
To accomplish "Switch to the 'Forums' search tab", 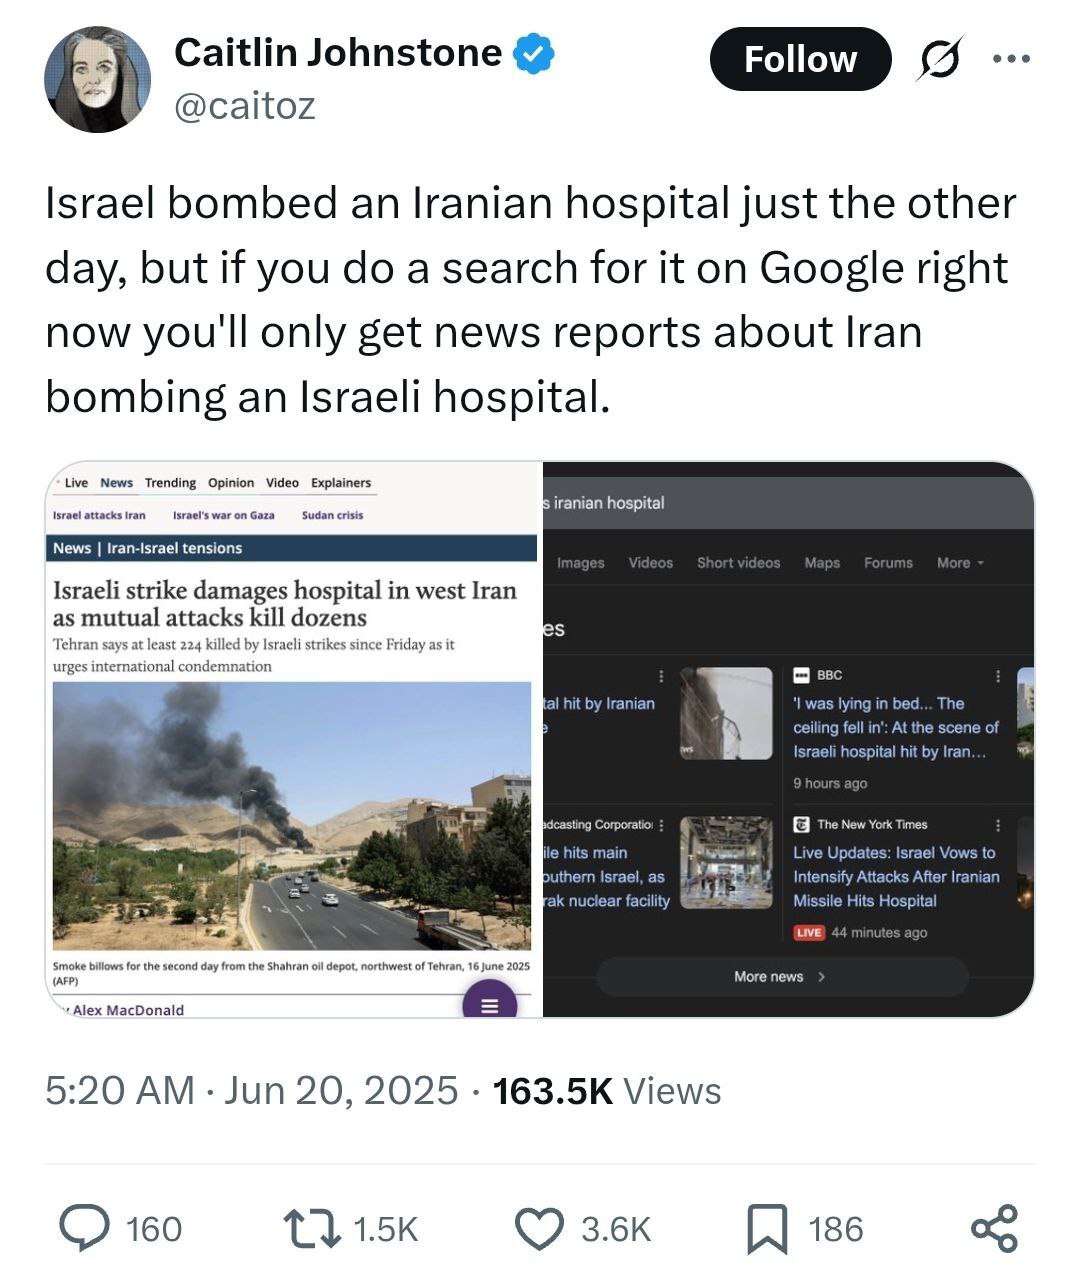I will click(888, 563).
